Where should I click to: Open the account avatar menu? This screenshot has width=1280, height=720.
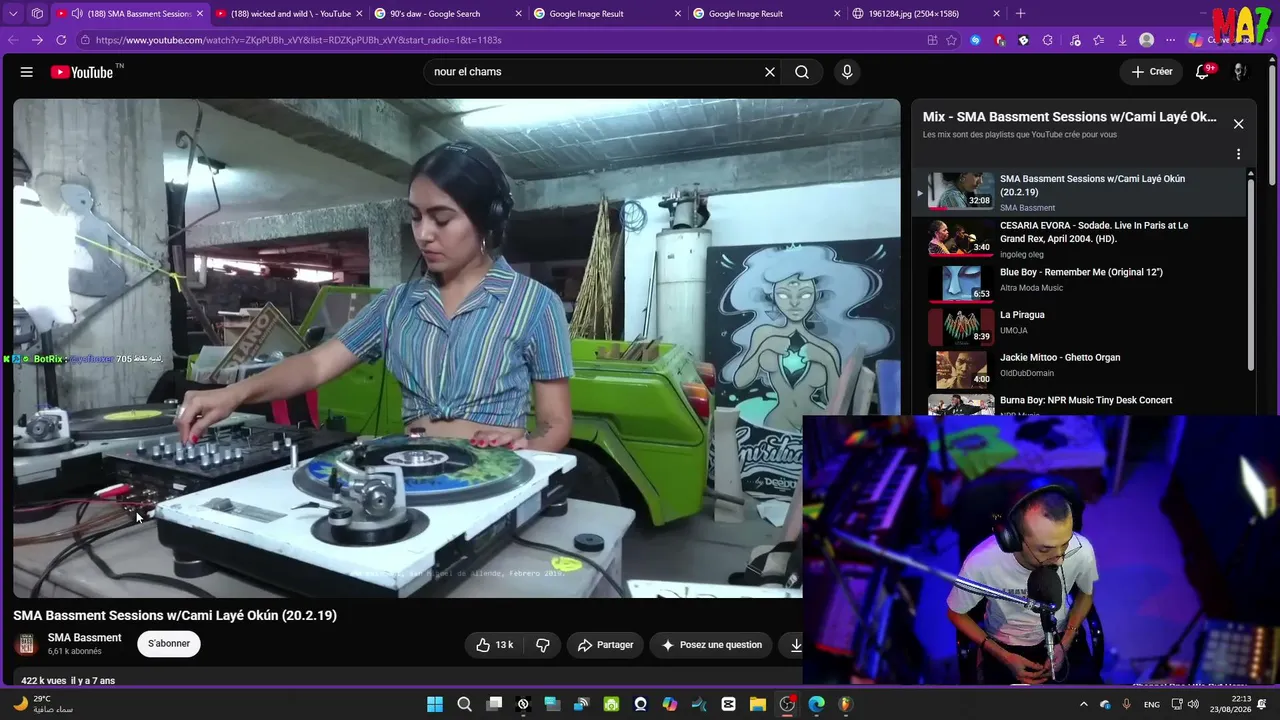[1240, 72]
